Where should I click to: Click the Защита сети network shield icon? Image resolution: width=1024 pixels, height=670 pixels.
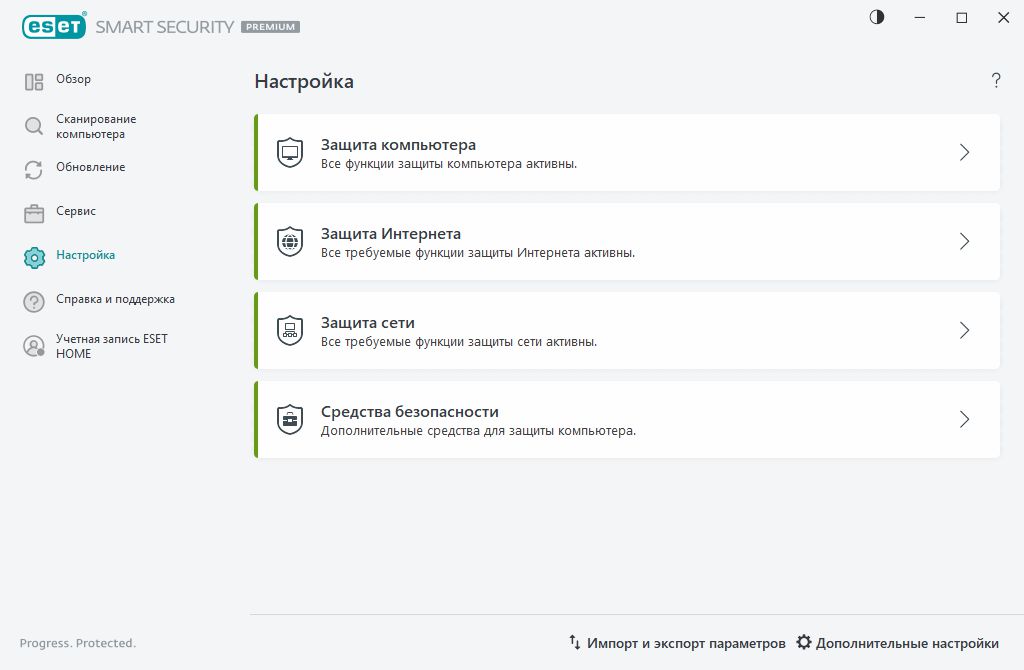tap(290, 330)
